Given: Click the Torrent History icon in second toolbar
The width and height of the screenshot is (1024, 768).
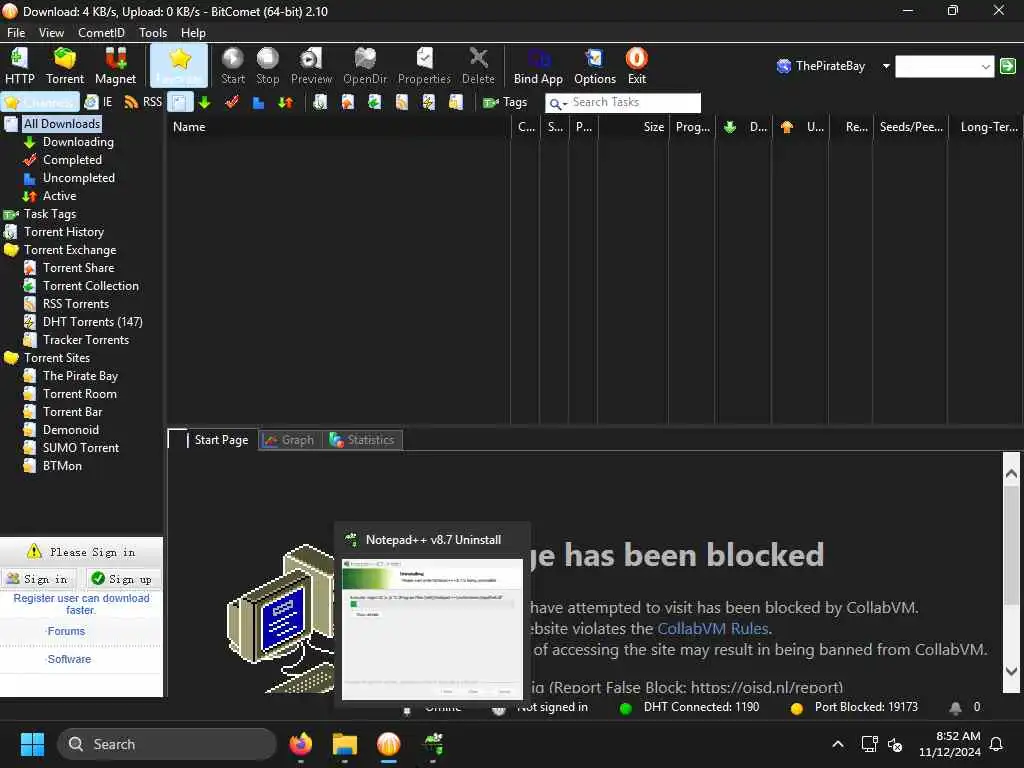Looking at the screenshot, I should coord(320,102).
